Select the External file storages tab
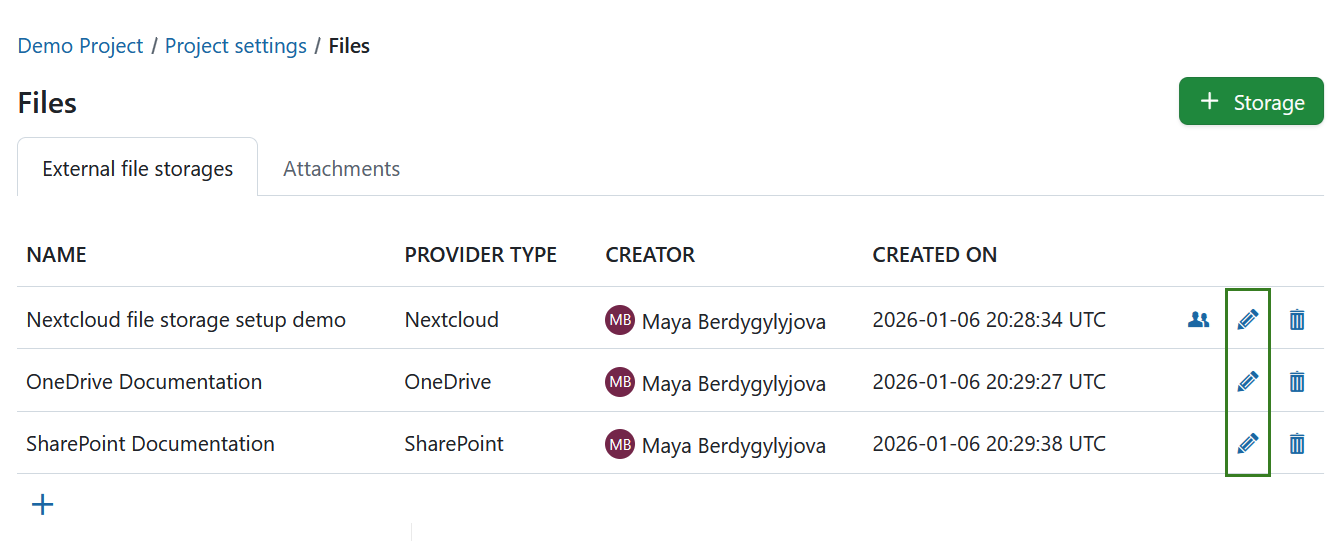Image resolution: width=1336 pixels, height=541 pixels. pyautogui.click(x=137, y=169)
